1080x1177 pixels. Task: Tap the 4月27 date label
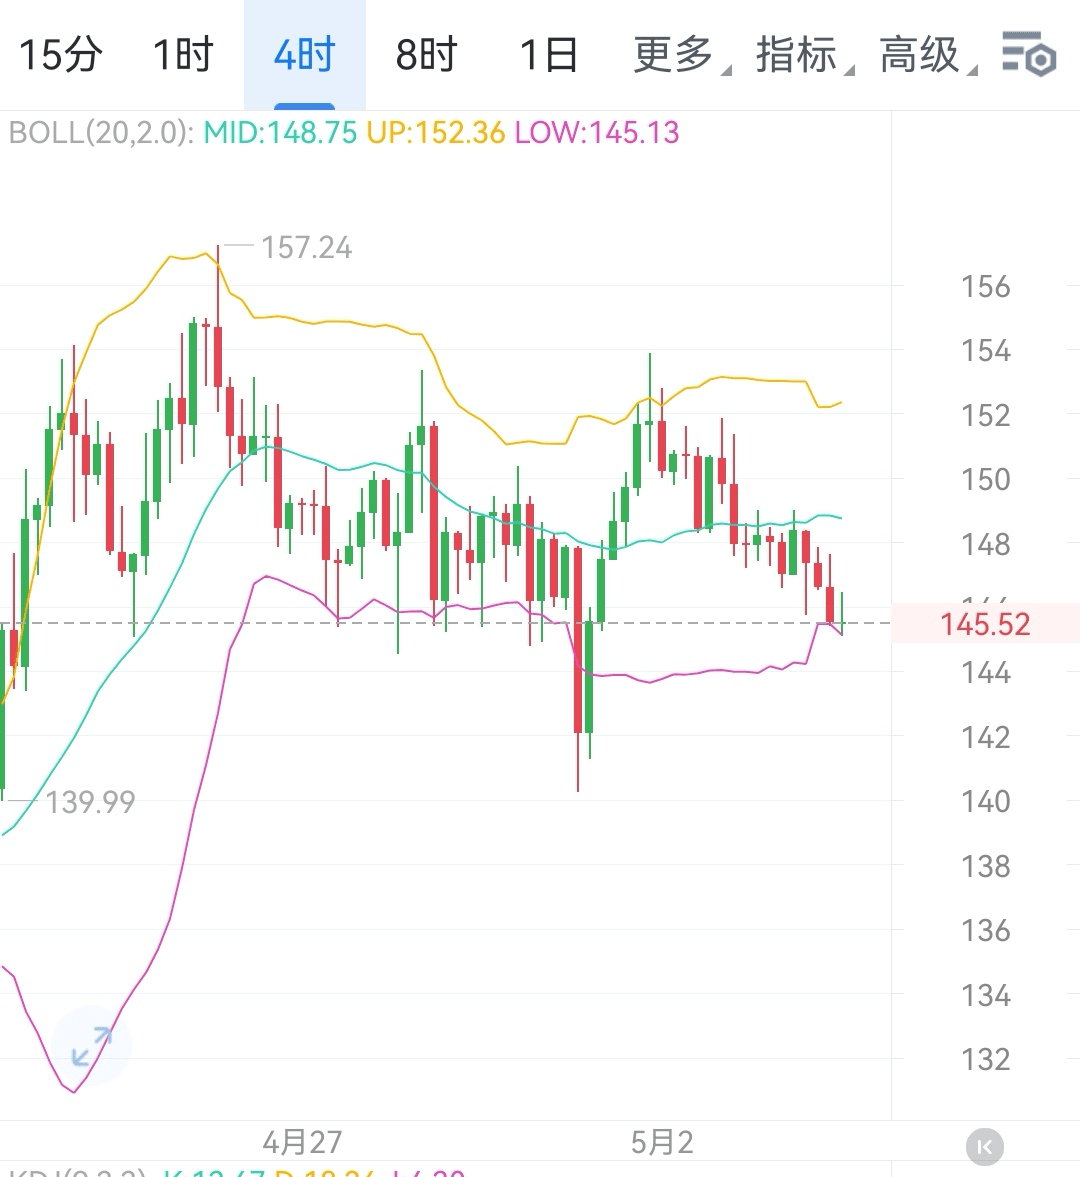click(x=302, y=1142)
